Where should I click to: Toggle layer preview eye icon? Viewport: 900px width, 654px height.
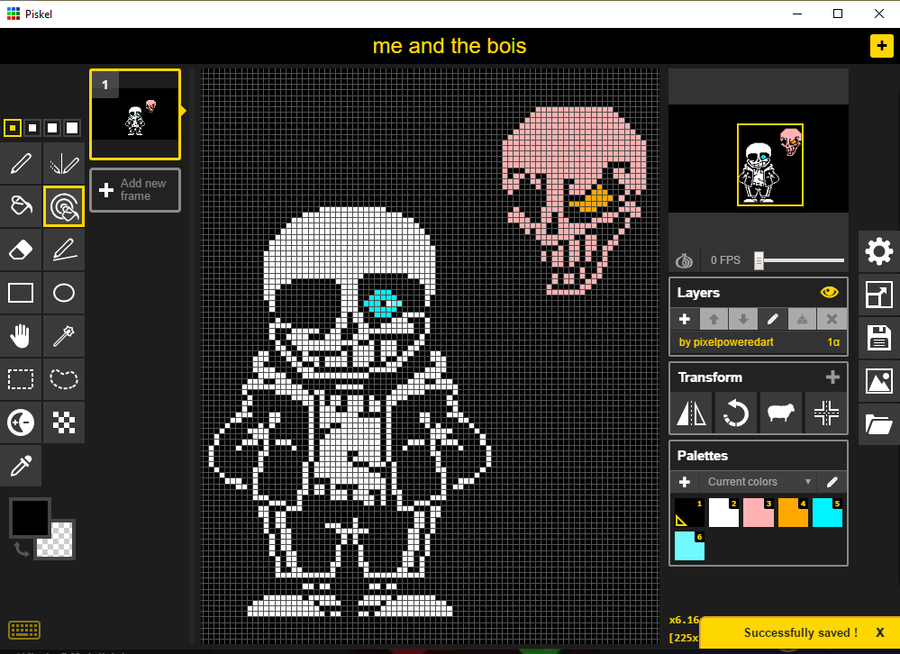tap(829, 292)
